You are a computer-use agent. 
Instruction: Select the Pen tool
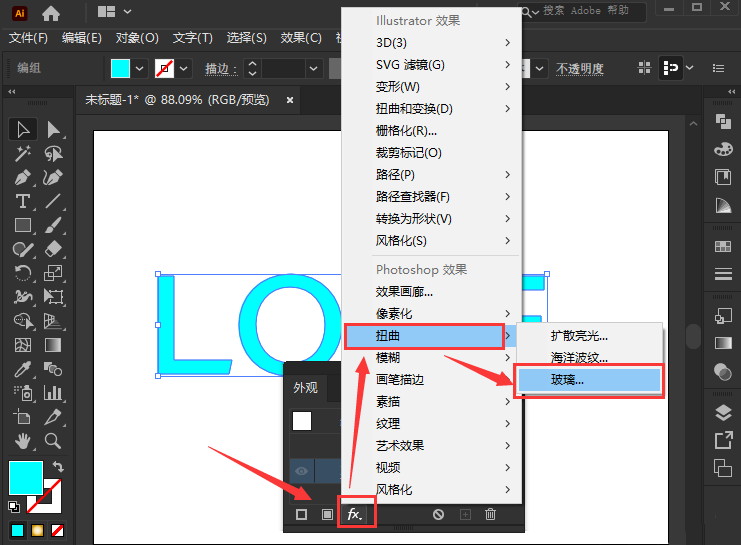(x=23, y=178)
